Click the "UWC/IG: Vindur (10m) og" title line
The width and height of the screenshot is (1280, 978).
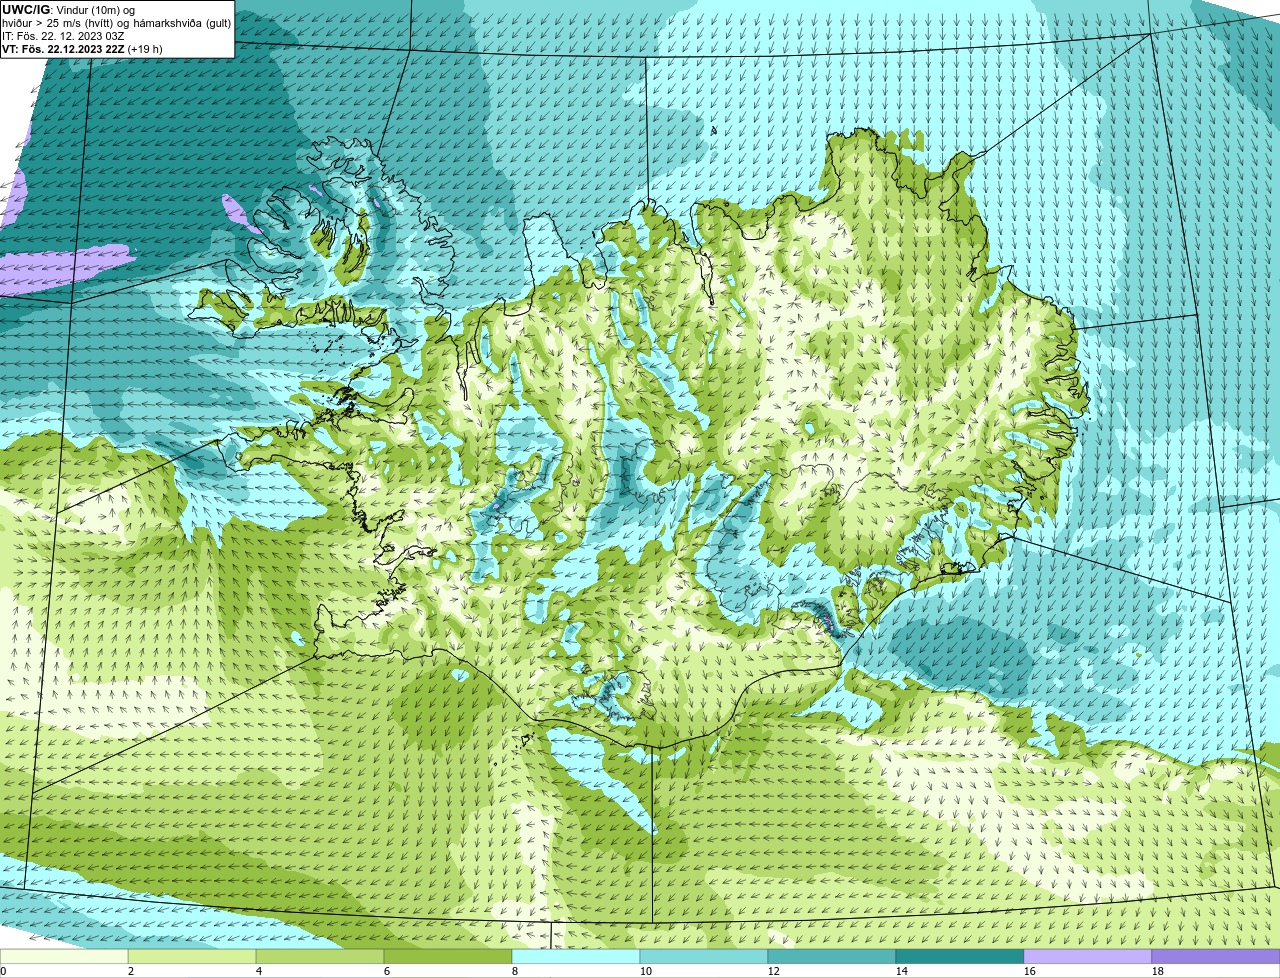pos(69,10)
